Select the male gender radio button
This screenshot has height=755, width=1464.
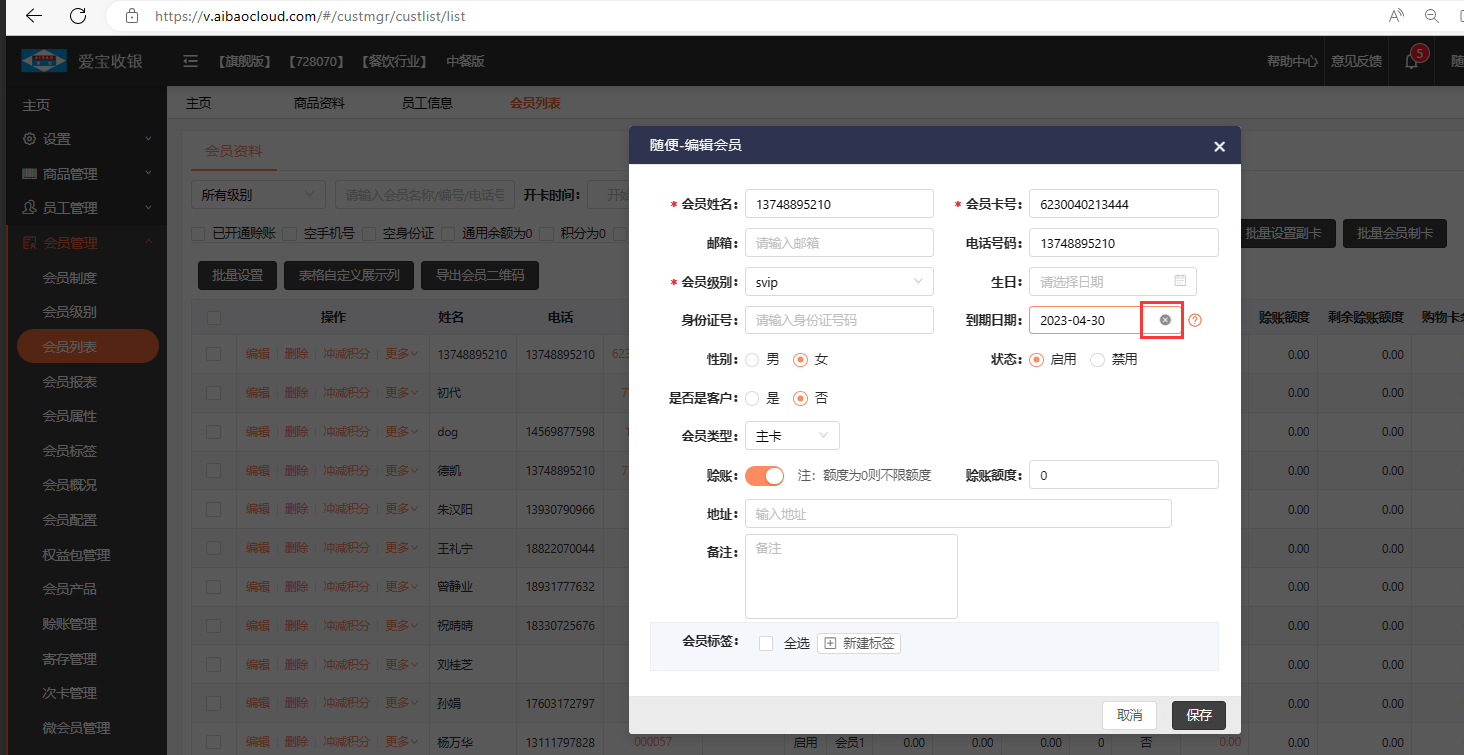[753, 359]
